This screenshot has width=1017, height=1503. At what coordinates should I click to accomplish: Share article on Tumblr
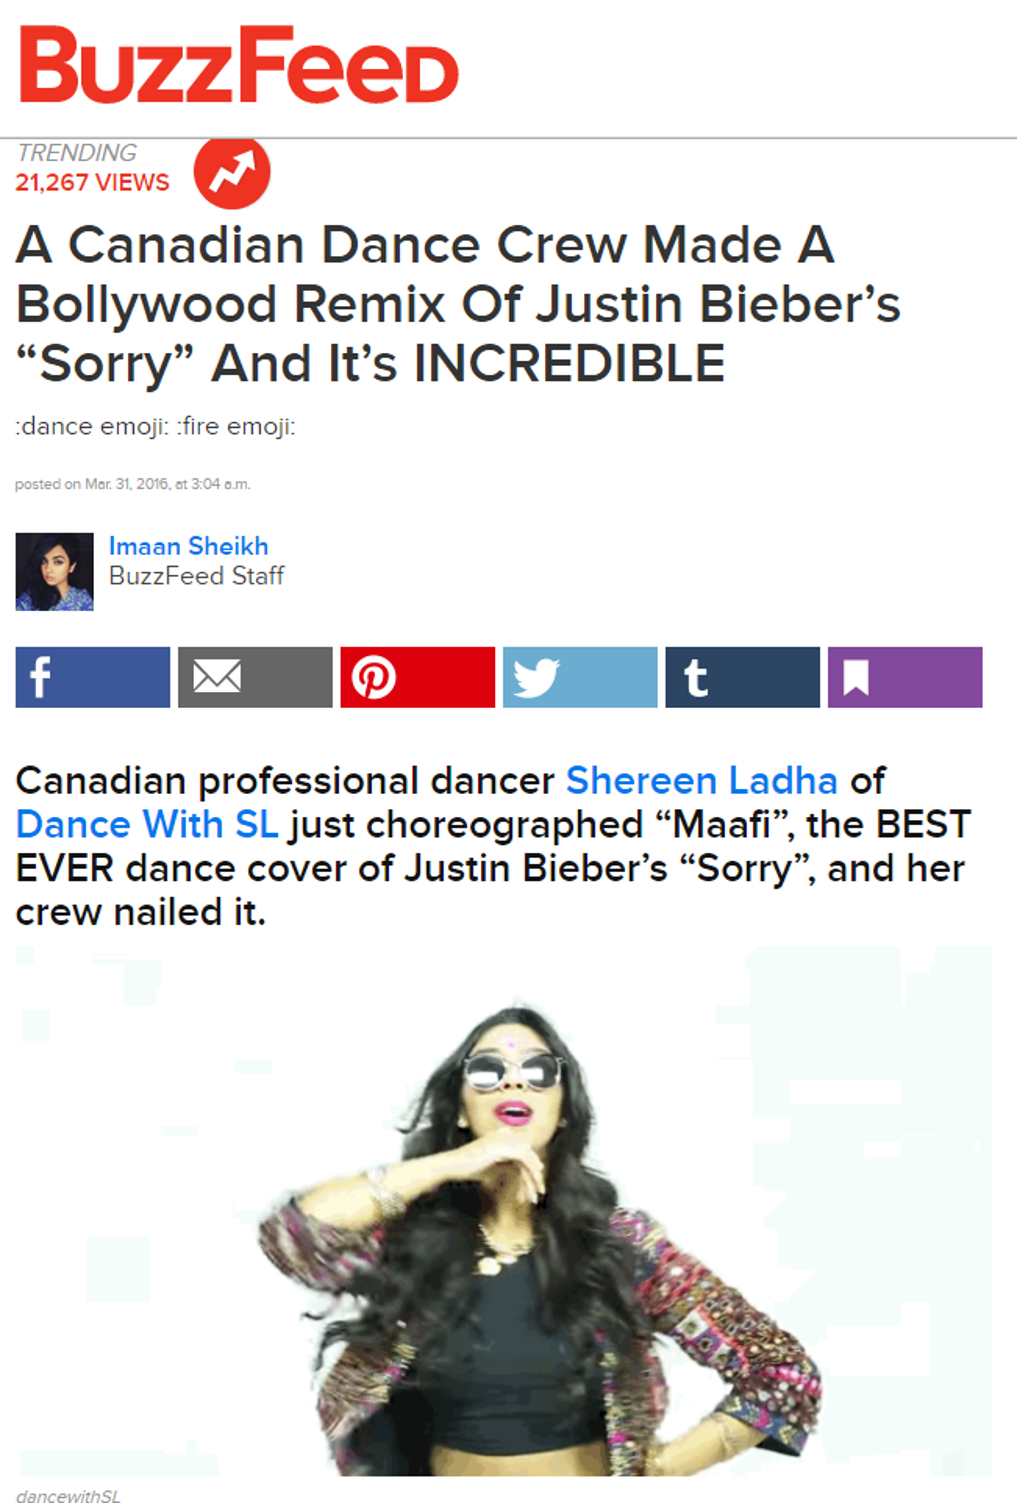tap(743, 677)
